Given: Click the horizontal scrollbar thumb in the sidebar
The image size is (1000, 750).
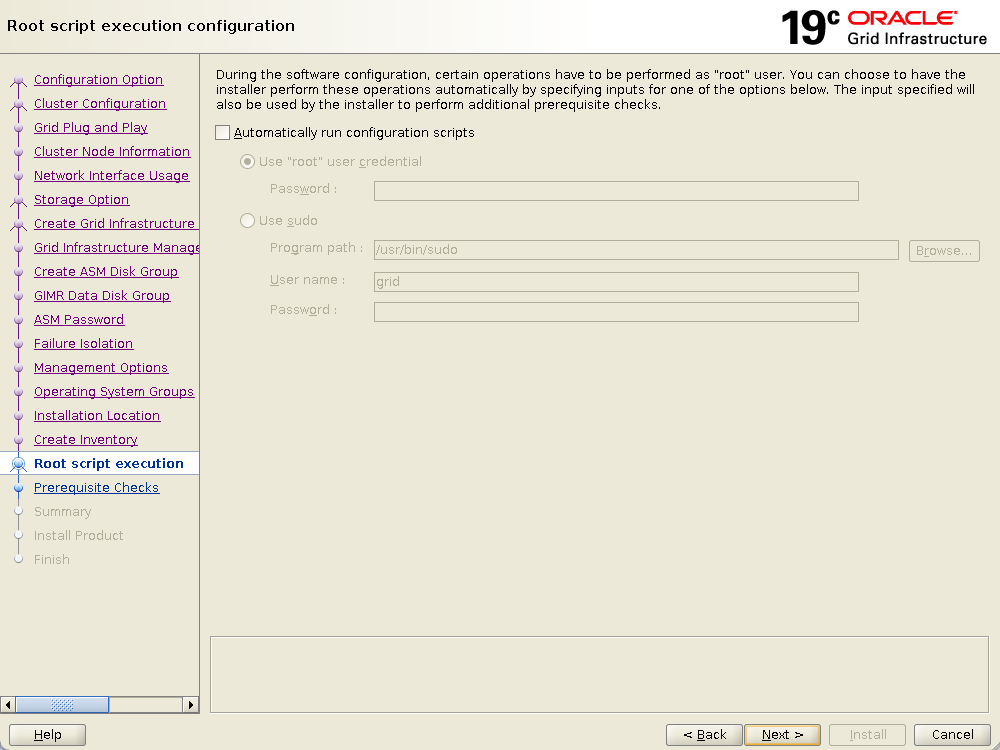Looking at the screenshot, I should 62,705.
